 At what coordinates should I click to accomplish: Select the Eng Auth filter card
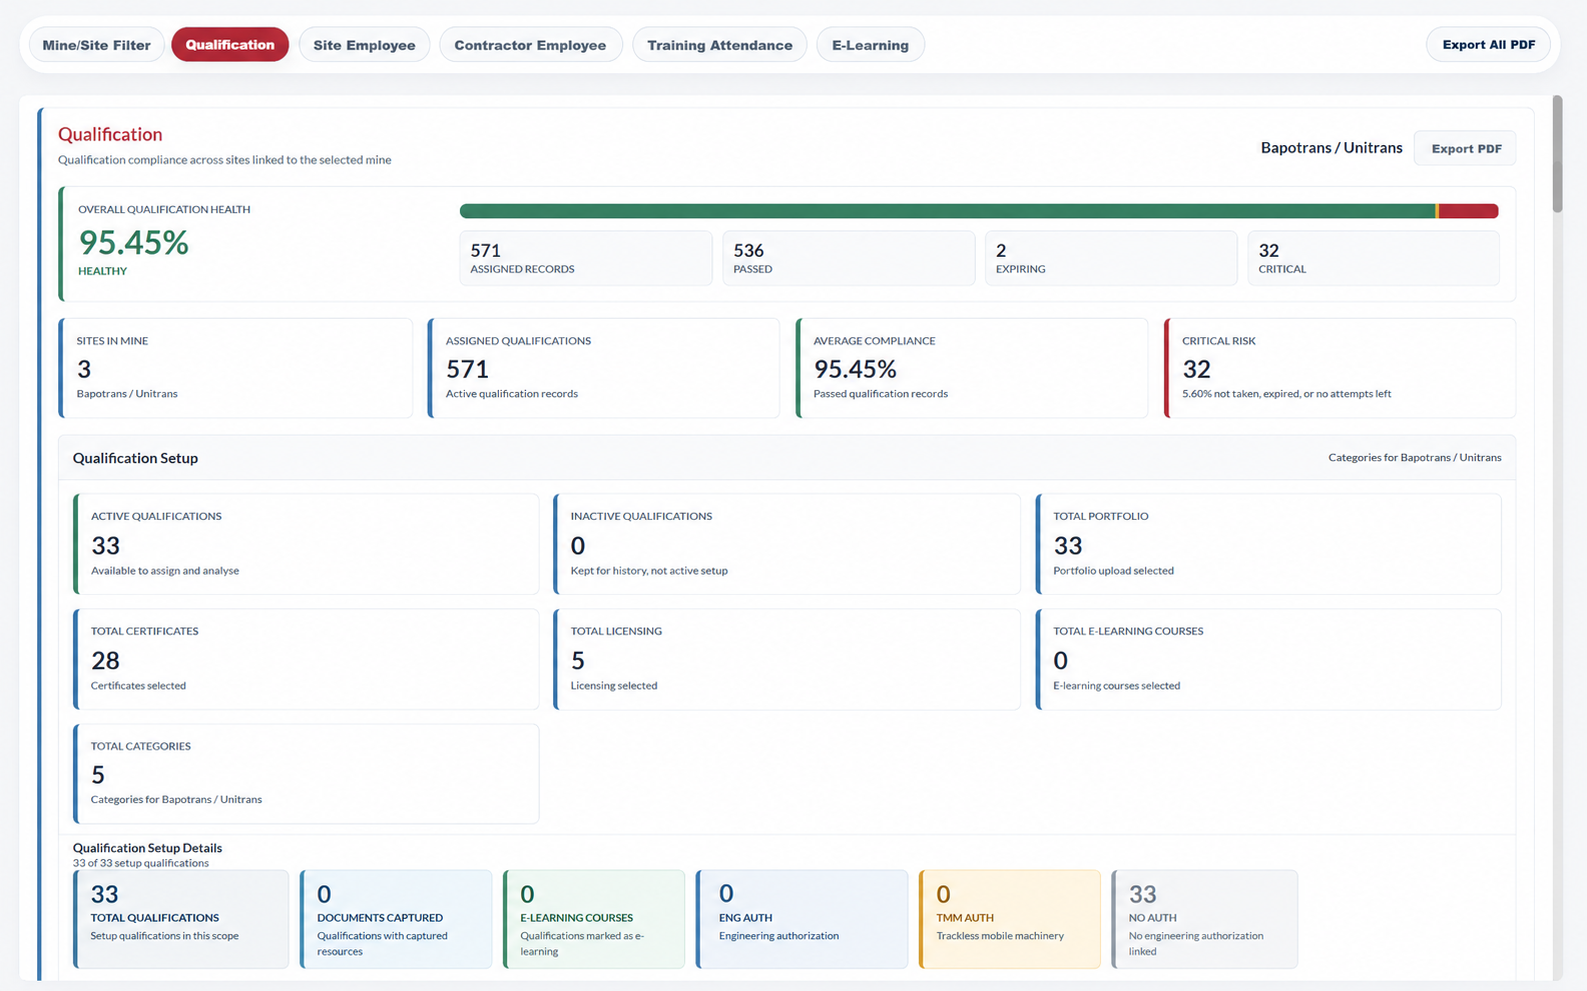[802, 919]
